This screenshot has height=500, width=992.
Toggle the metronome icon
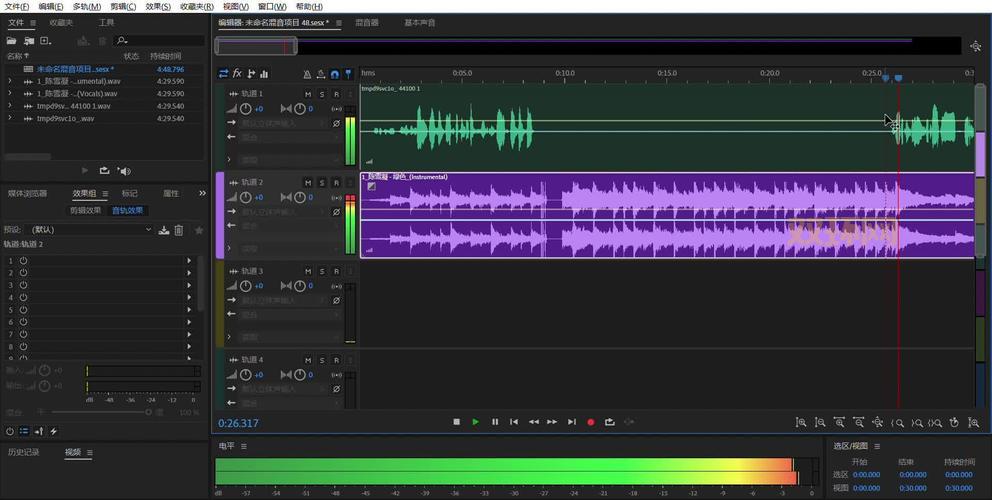pos(307,74)
